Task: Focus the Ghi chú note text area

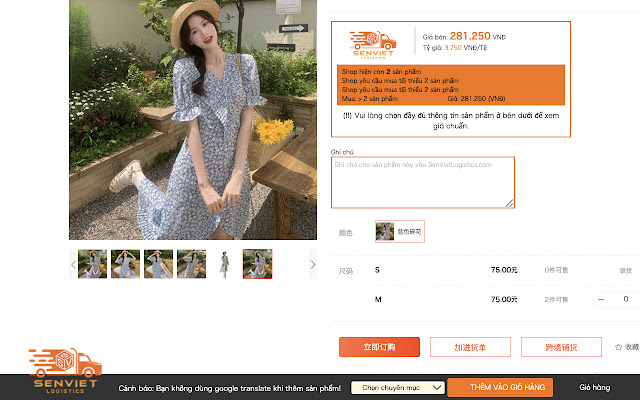Action: [x=423, y=182]
